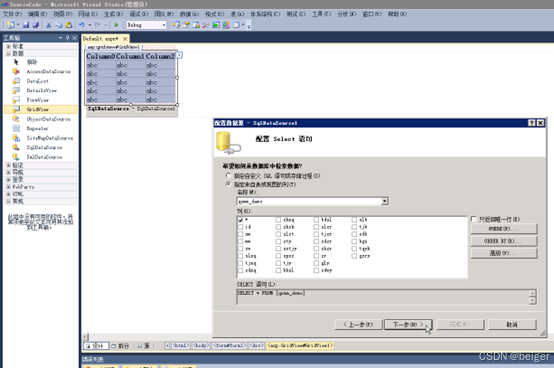
Task: Click the 高级 (Advanced) button
Action: pos(504,253)
